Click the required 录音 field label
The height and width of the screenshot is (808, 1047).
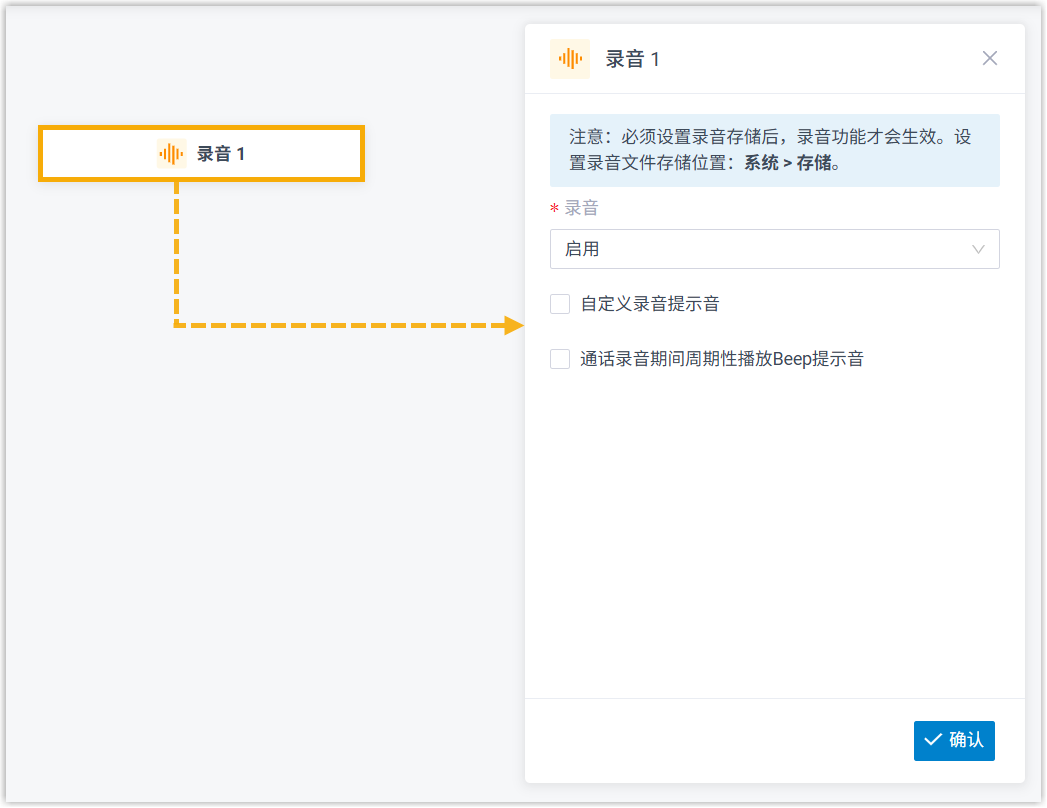(x=581, y=208)
